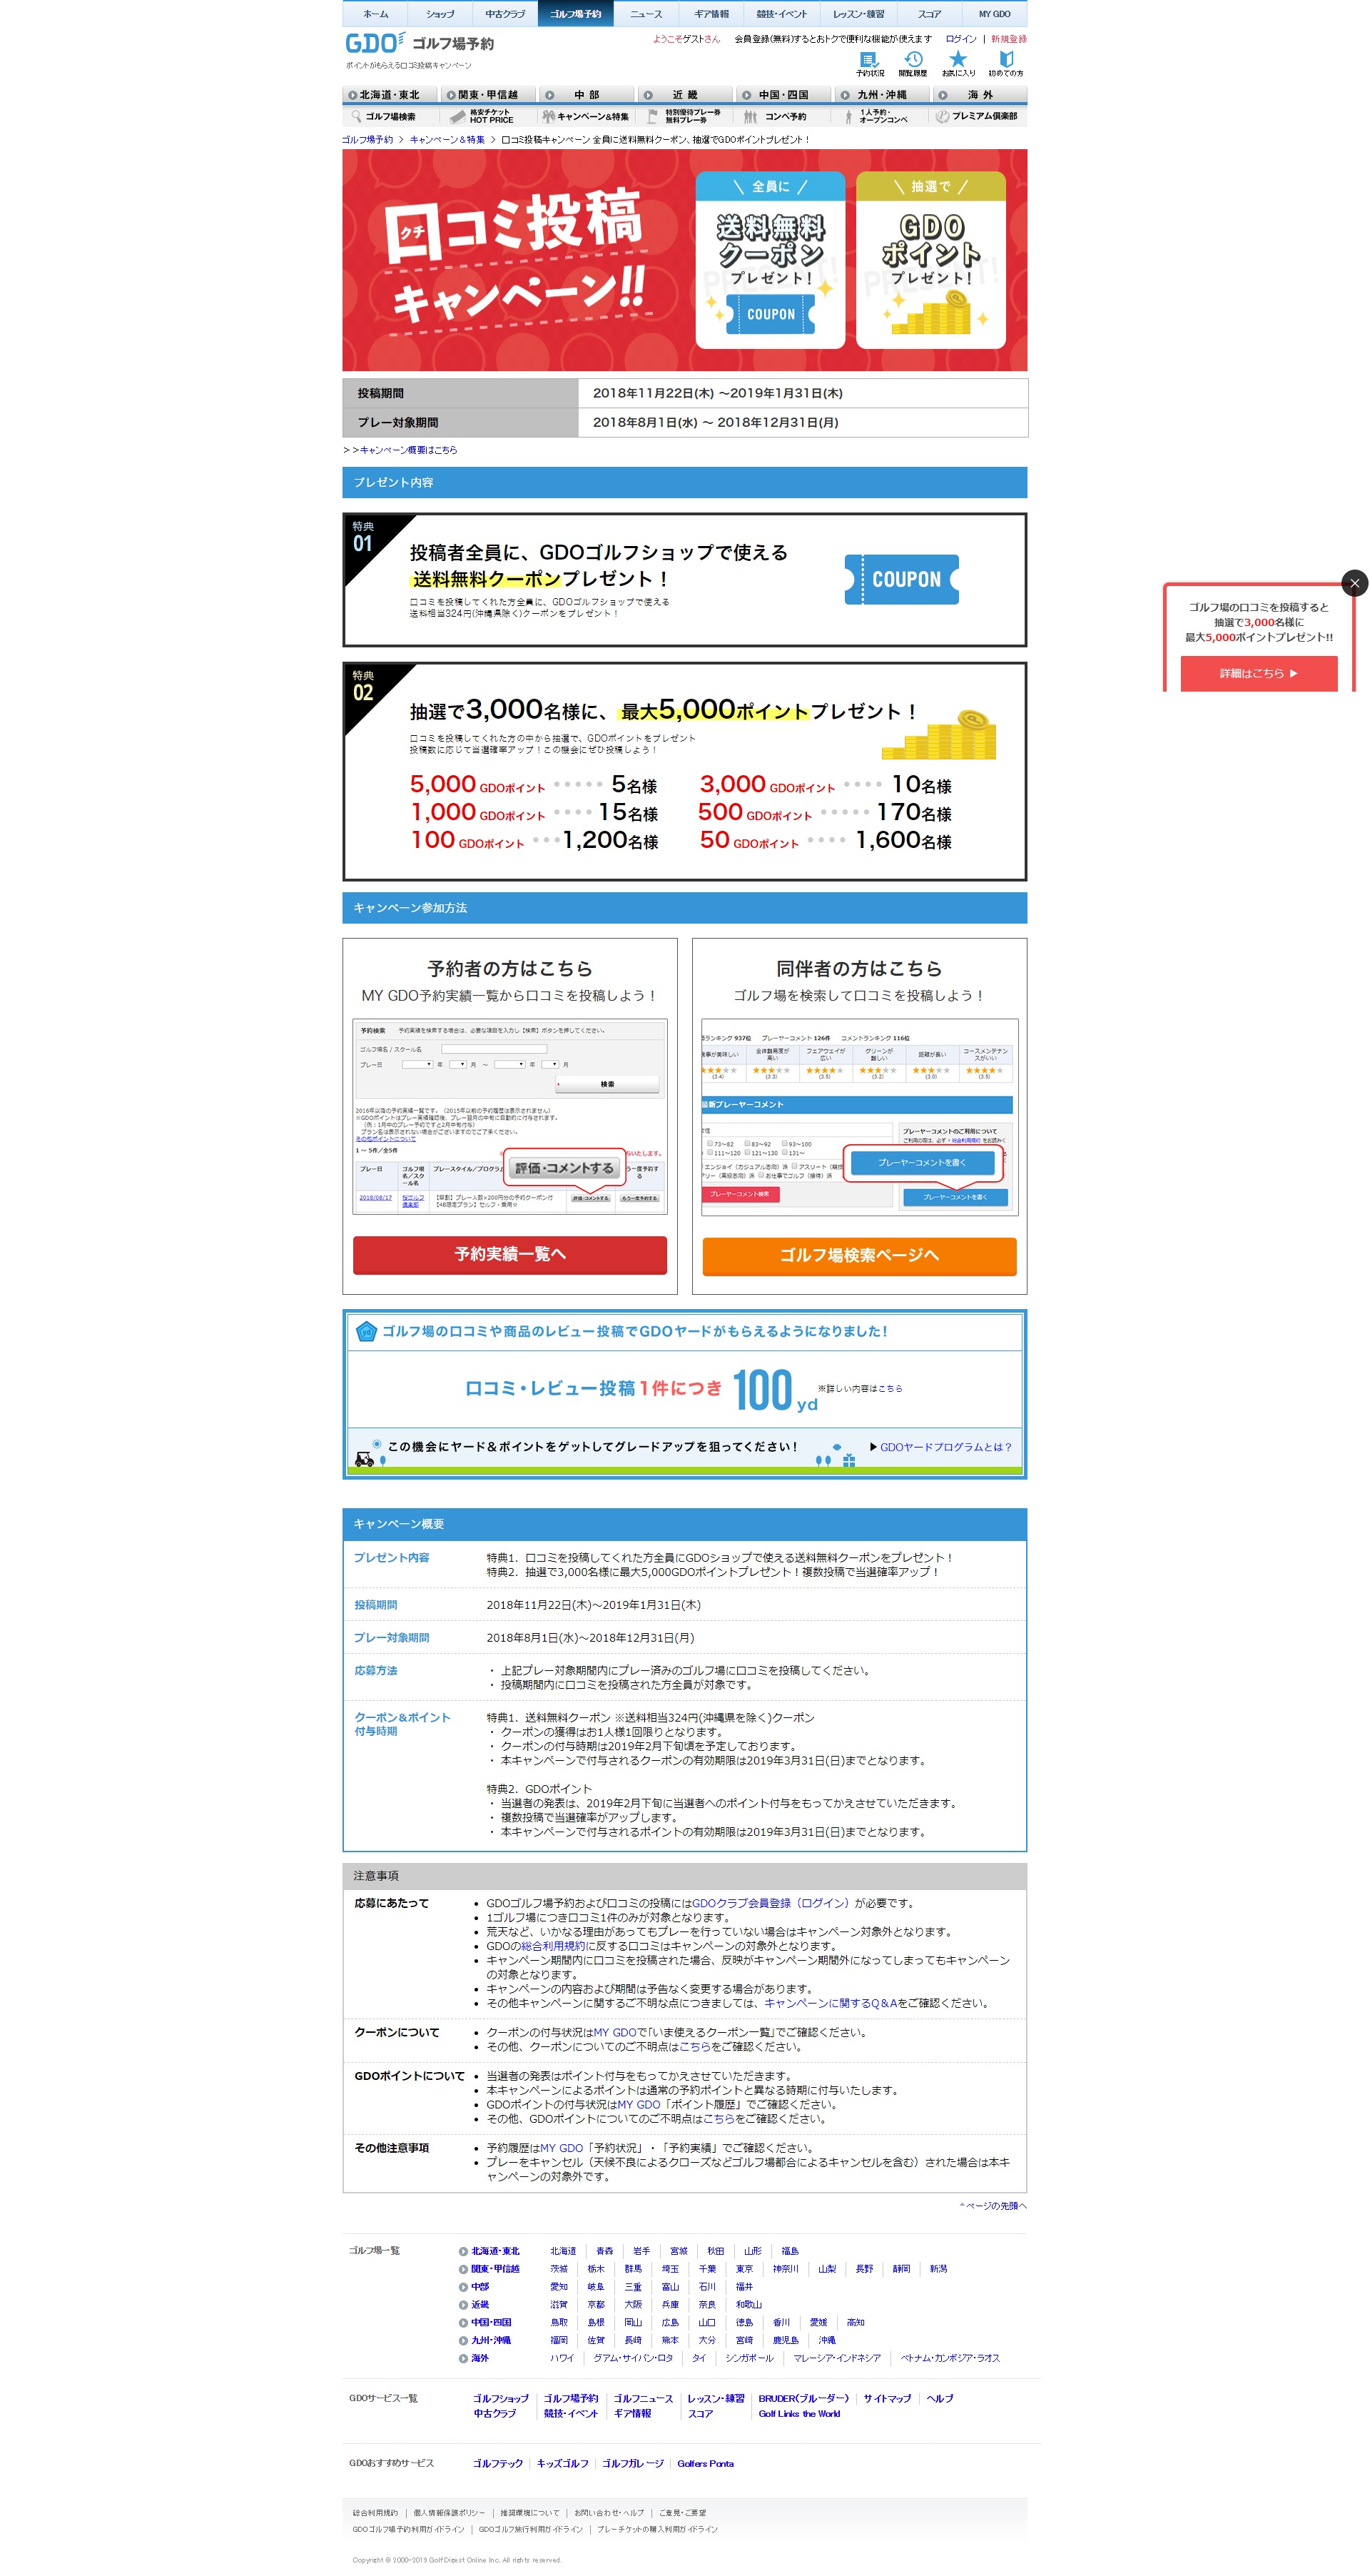Screen dimensions: 1370x2576
Task: Open 格安チケット HOT PRICE ticket icon
Action: (458, 117)
